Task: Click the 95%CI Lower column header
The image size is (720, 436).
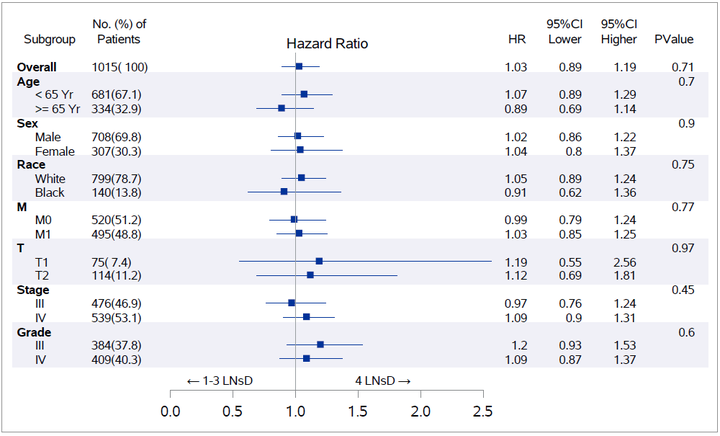Action: click(x=564, y=32)
